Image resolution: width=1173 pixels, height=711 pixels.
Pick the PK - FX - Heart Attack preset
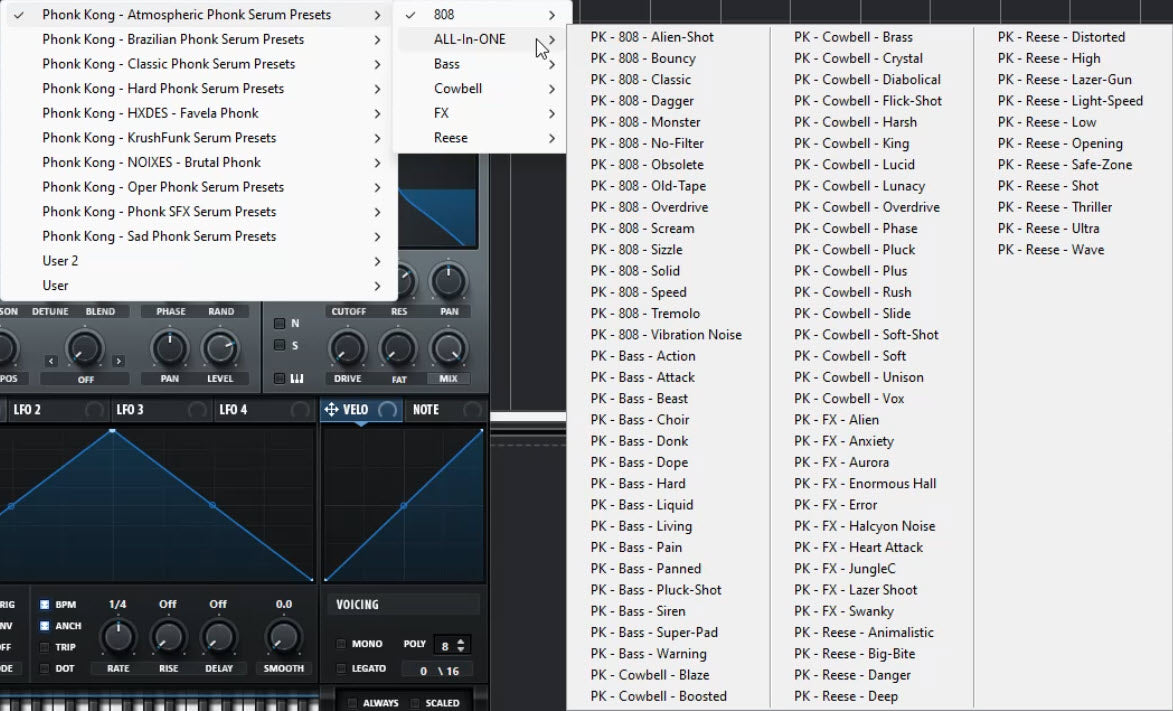[x=858, y=548]
